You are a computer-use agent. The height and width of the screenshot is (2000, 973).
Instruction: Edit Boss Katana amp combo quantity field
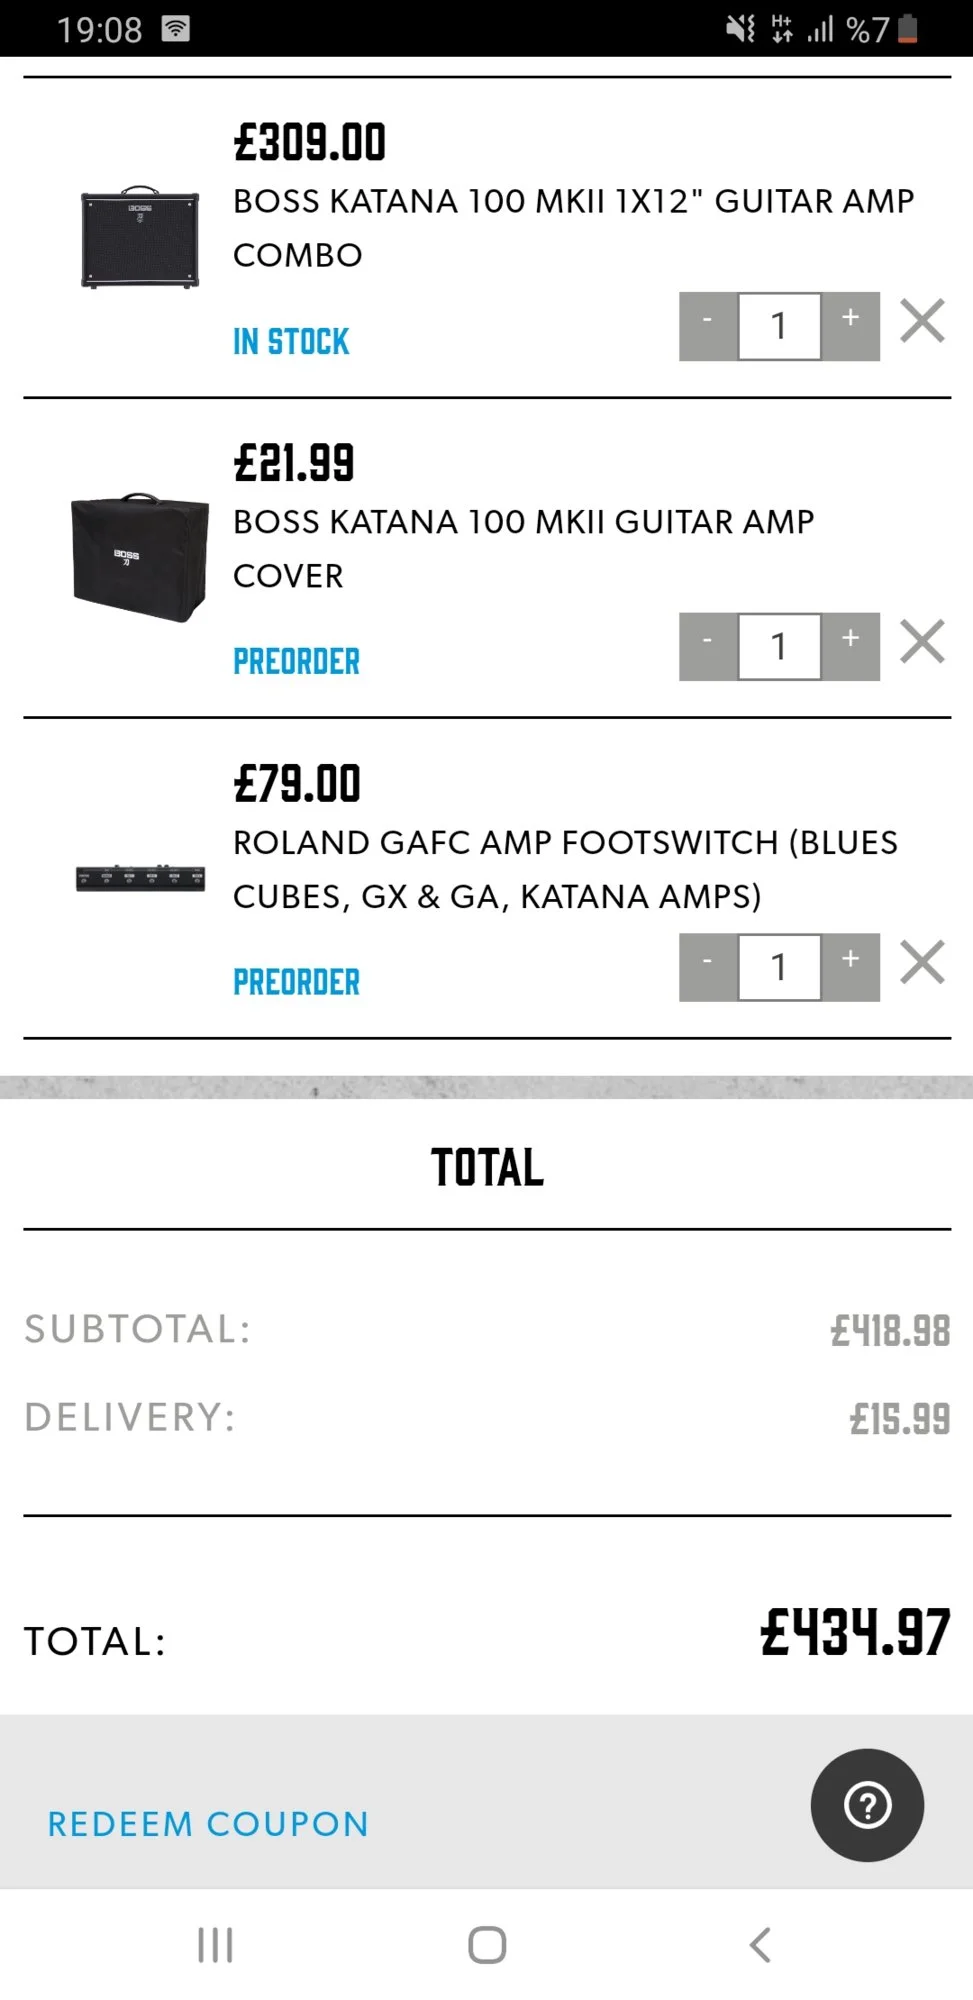tap(779, 326)
